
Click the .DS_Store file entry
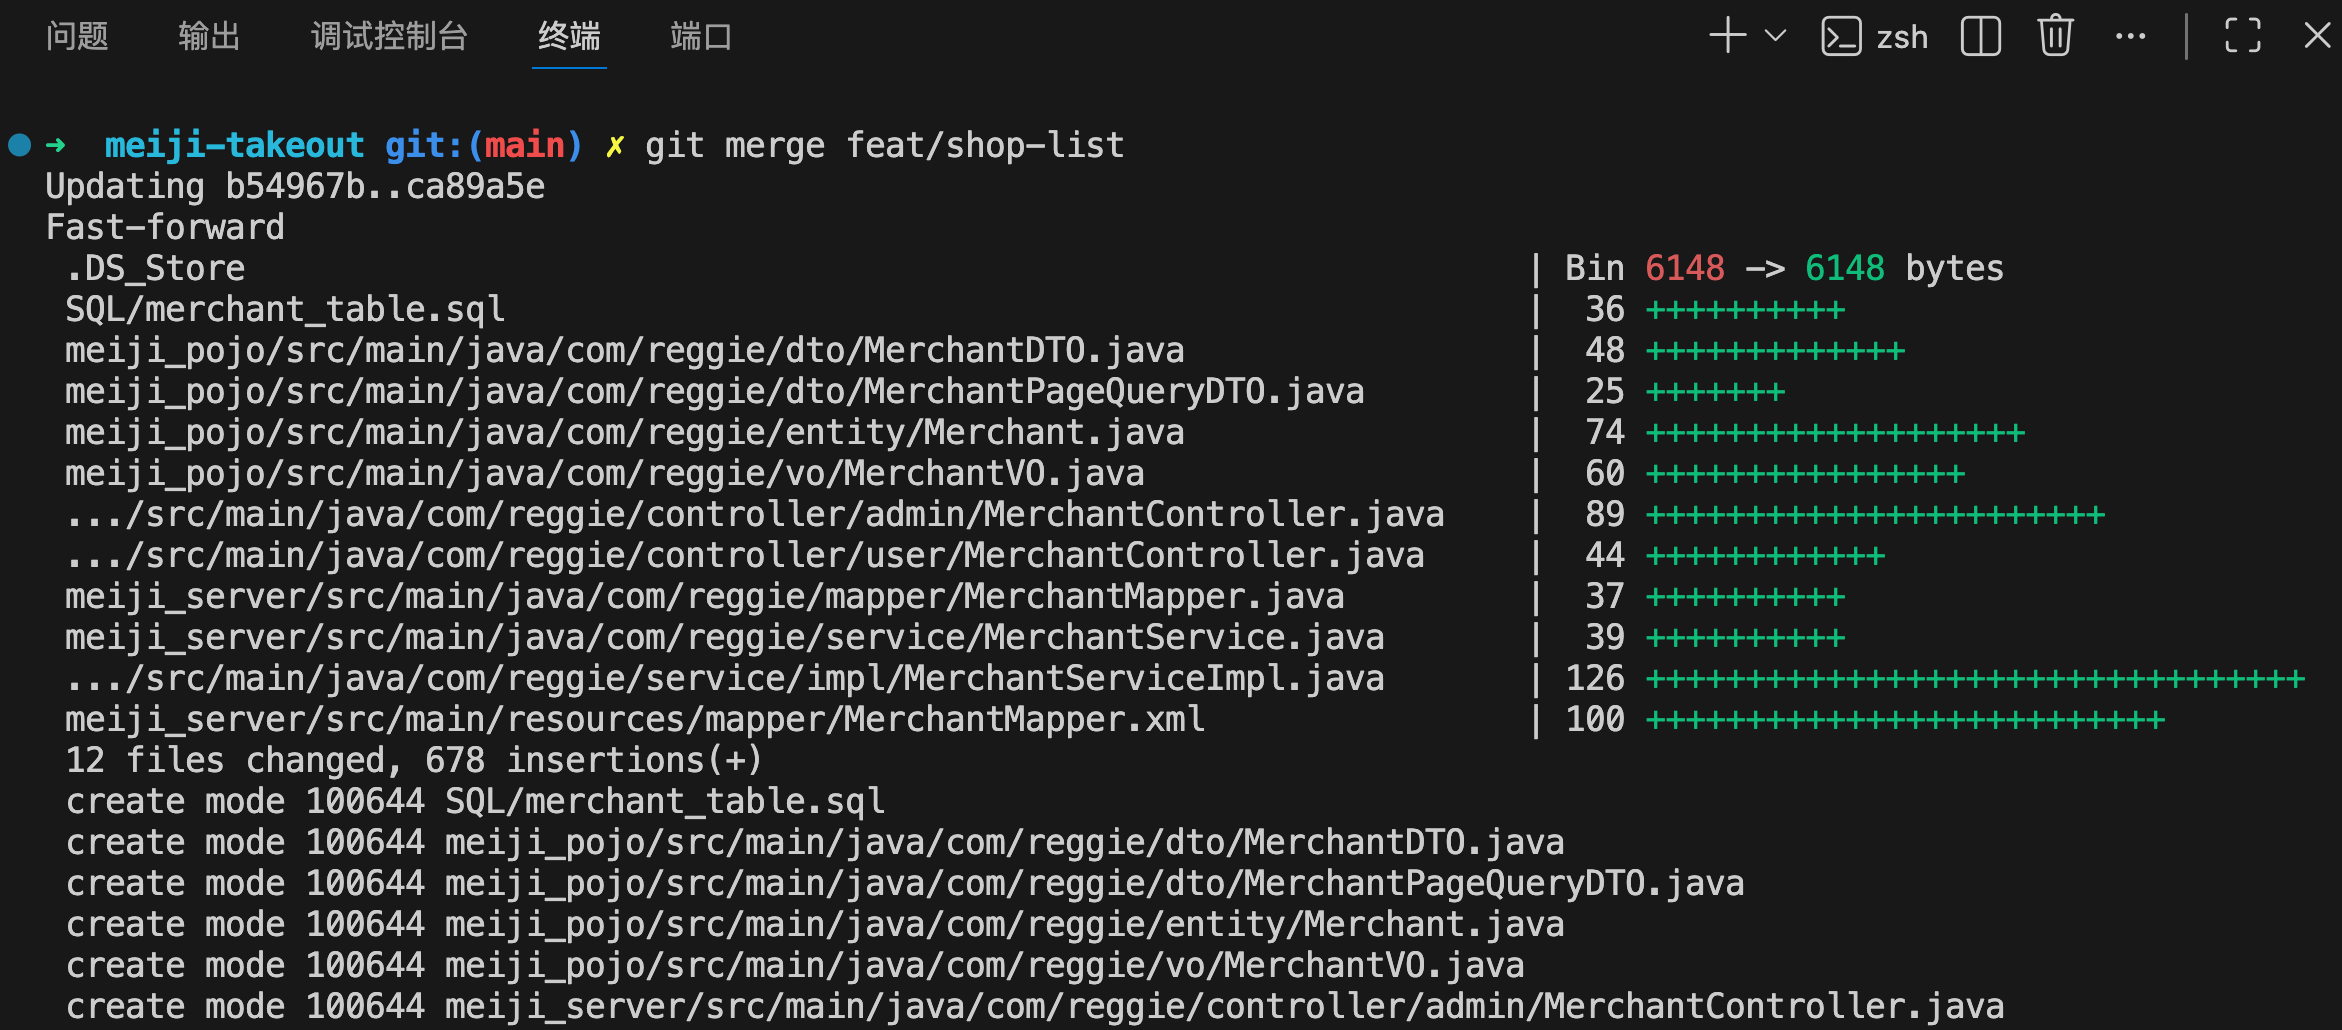click(155, 269)
